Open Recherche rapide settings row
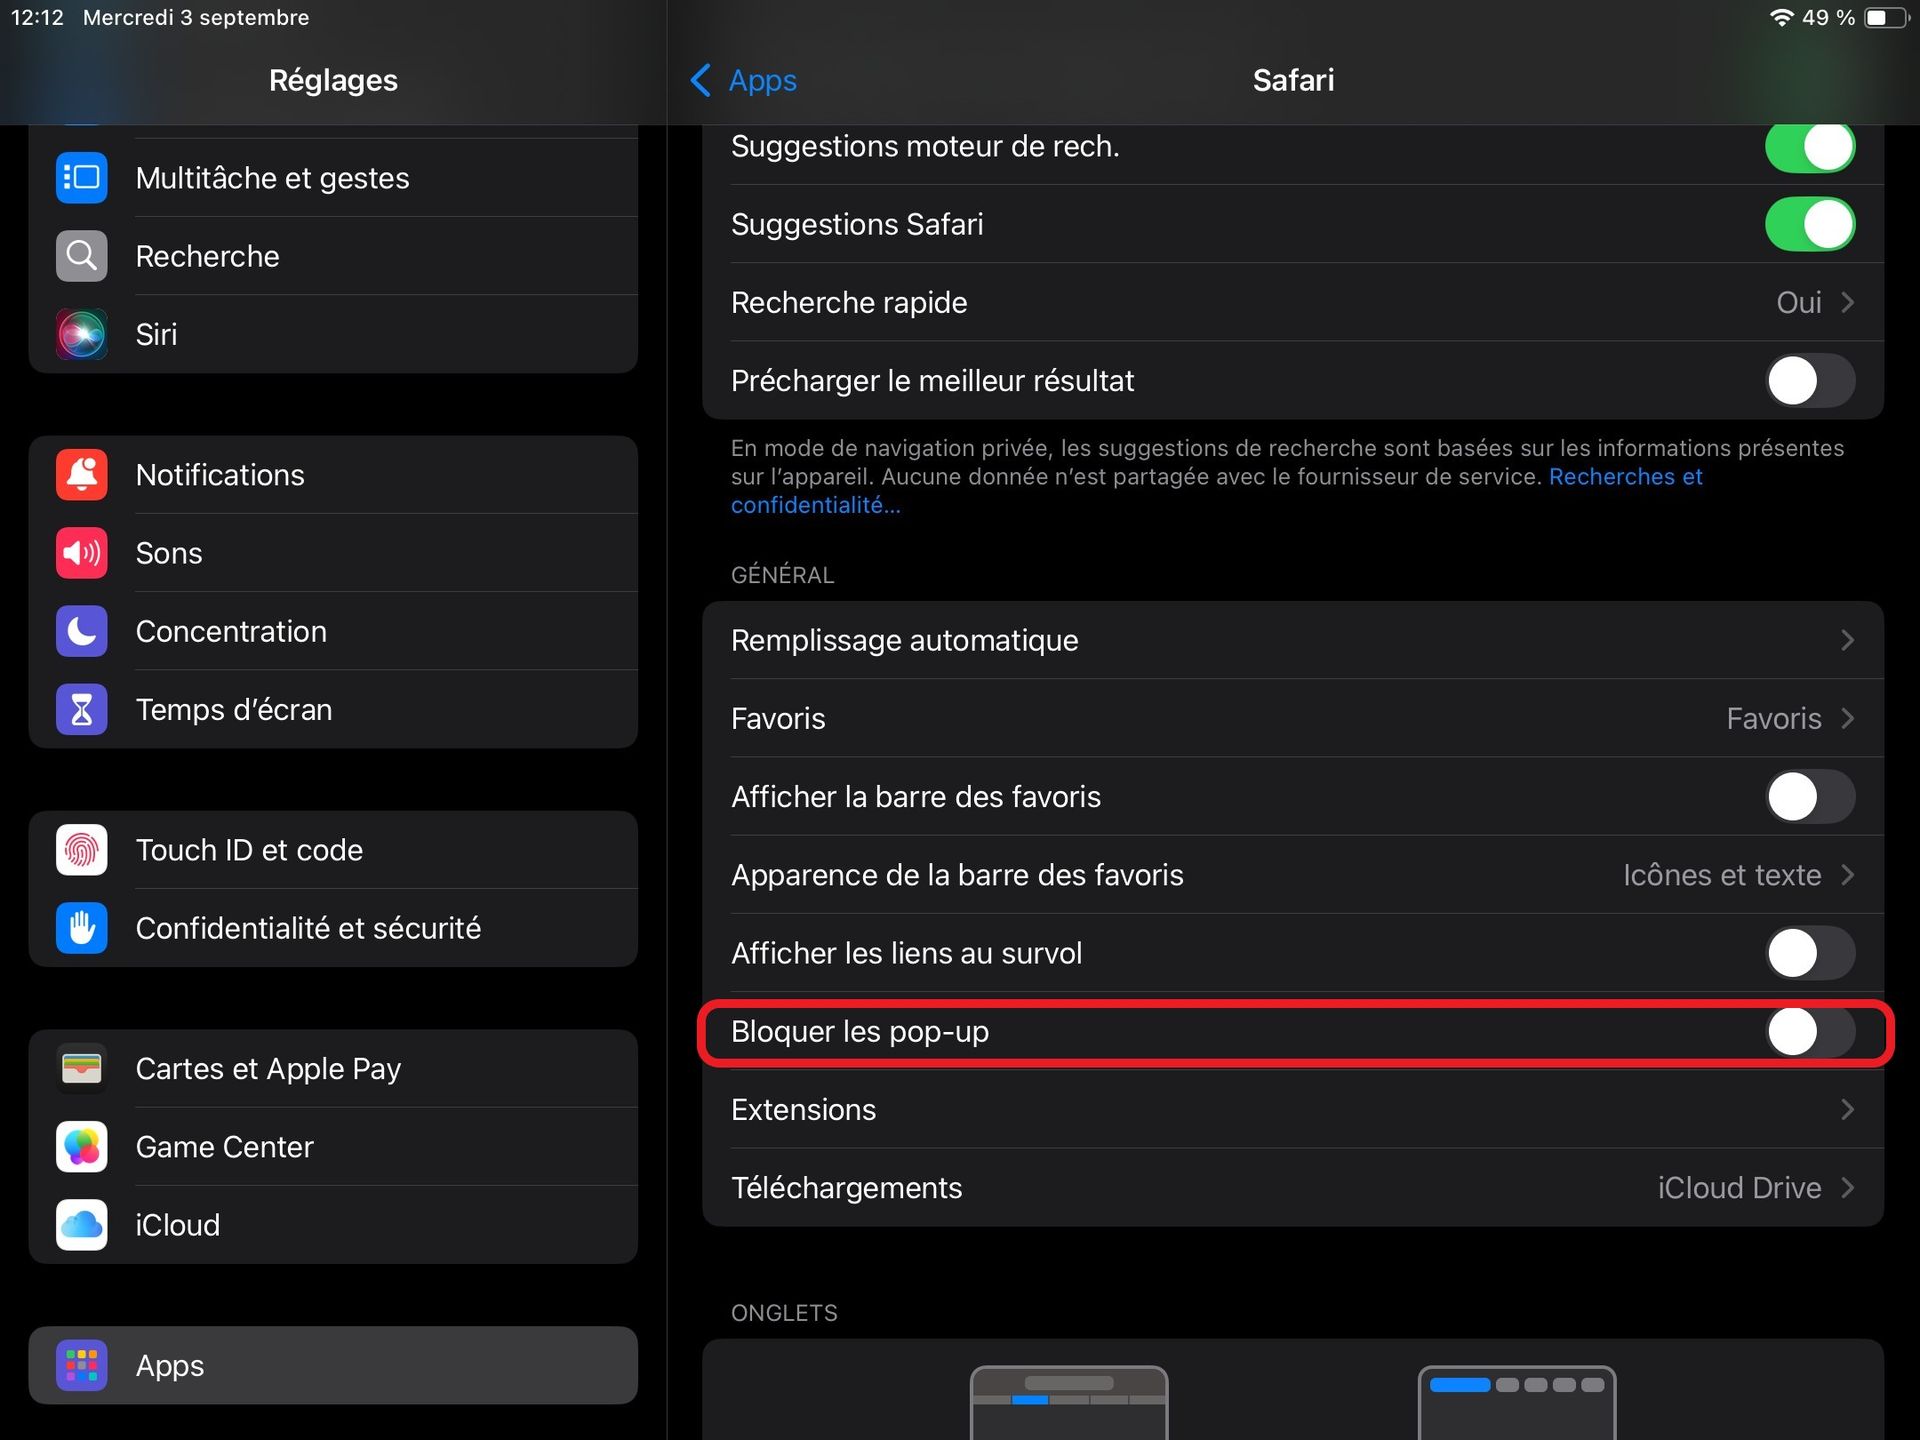Screen dimensions: 1920x1440 tap(1293, 302)
